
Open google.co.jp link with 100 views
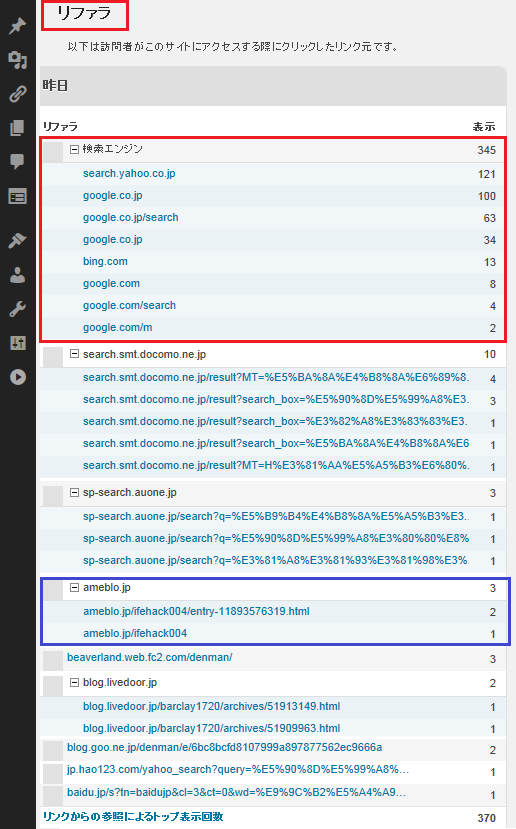click(113, 196)
